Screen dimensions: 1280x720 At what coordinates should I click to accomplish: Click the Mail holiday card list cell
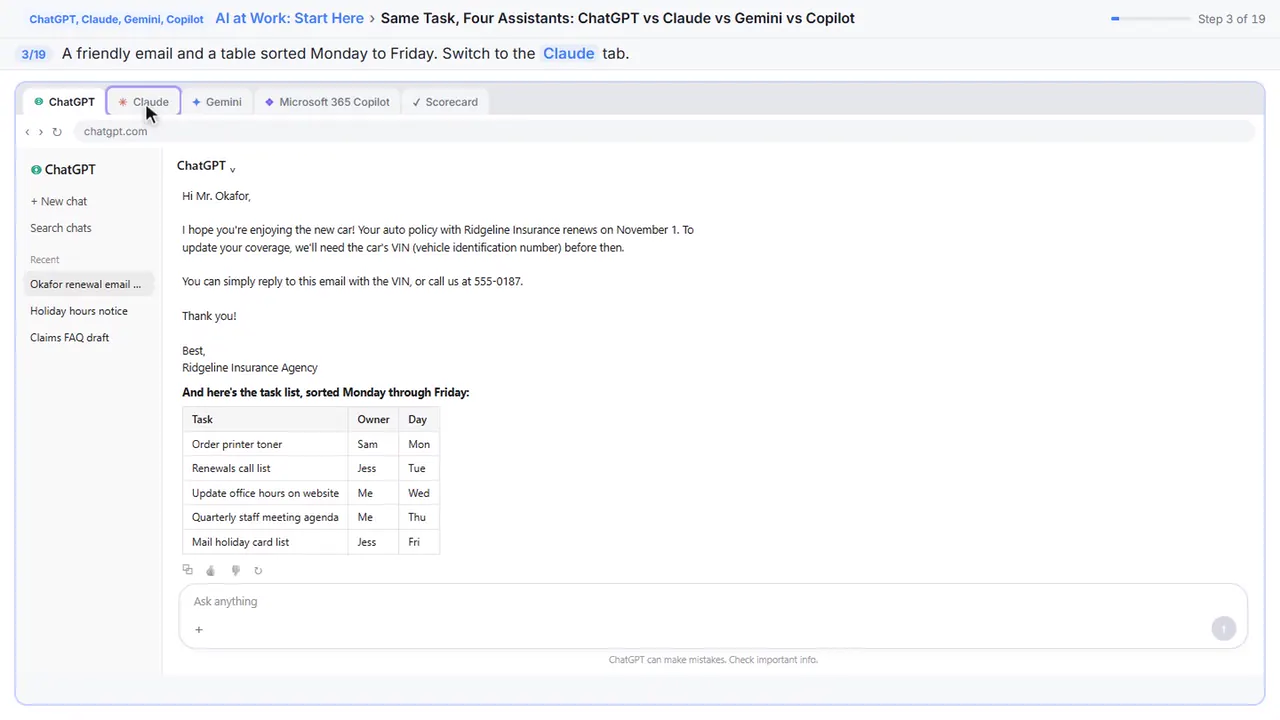pos(265,542)
